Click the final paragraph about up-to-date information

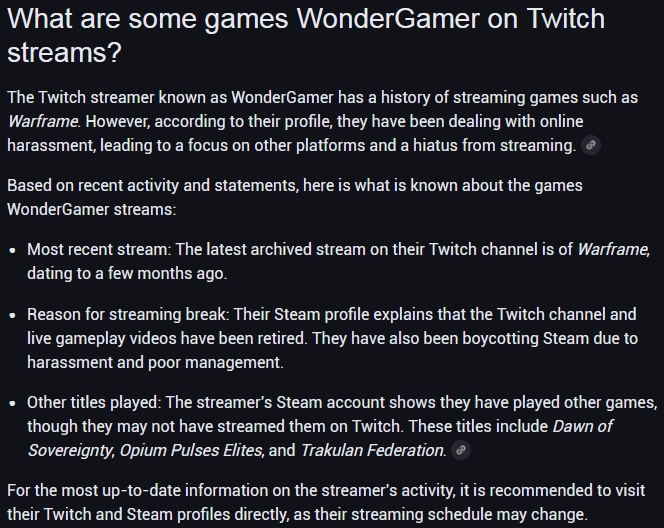326,501
